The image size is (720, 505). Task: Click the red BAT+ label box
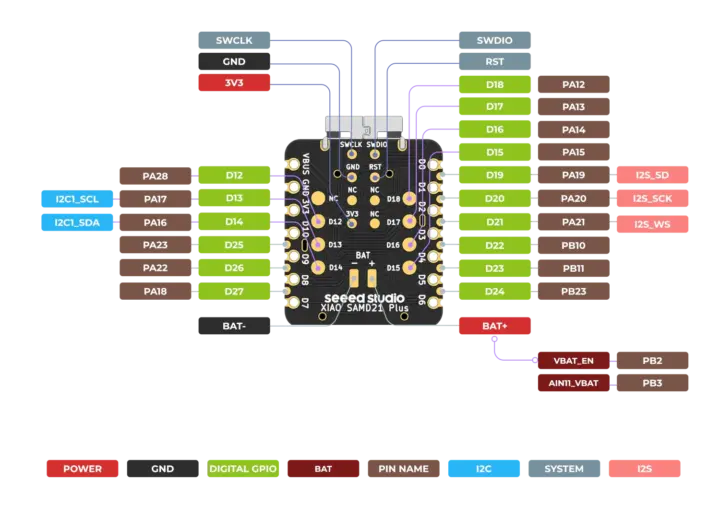click(495, 326)
